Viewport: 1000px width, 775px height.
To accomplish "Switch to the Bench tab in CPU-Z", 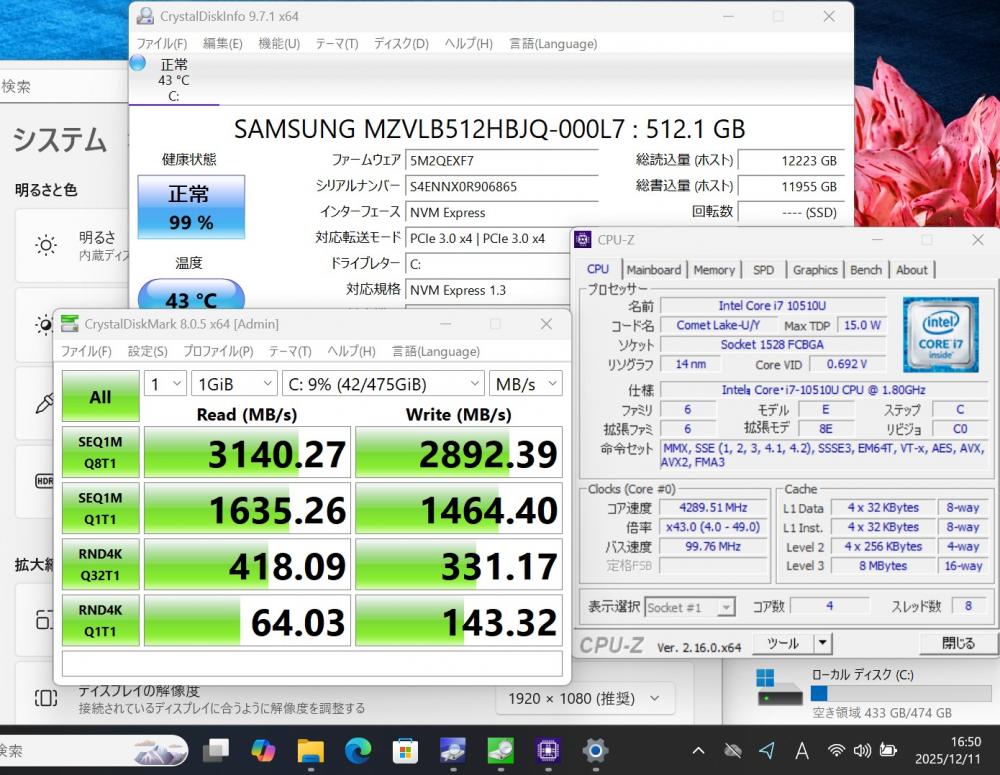I will 866,270.
